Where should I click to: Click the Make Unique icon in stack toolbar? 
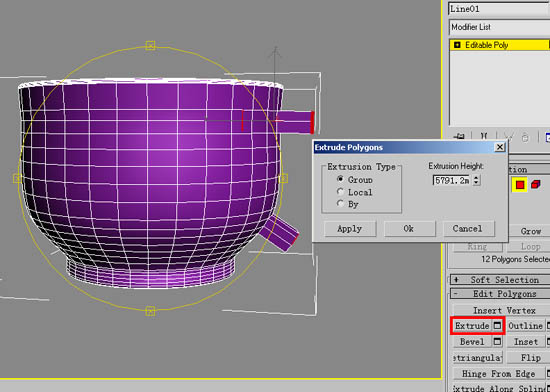coord(507,137)
